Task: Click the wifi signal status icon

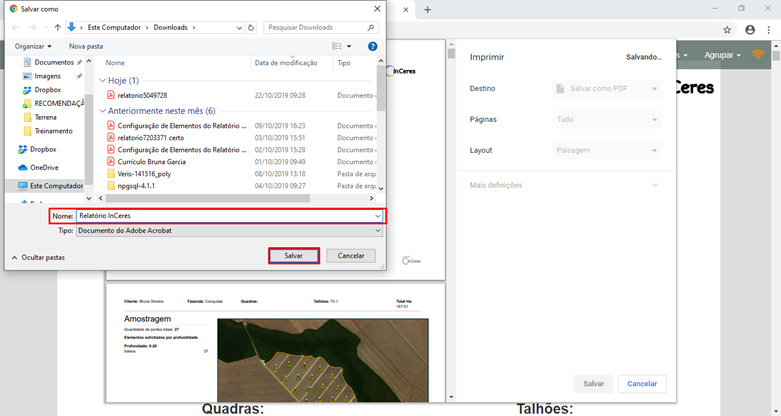Action: point(758,54)
